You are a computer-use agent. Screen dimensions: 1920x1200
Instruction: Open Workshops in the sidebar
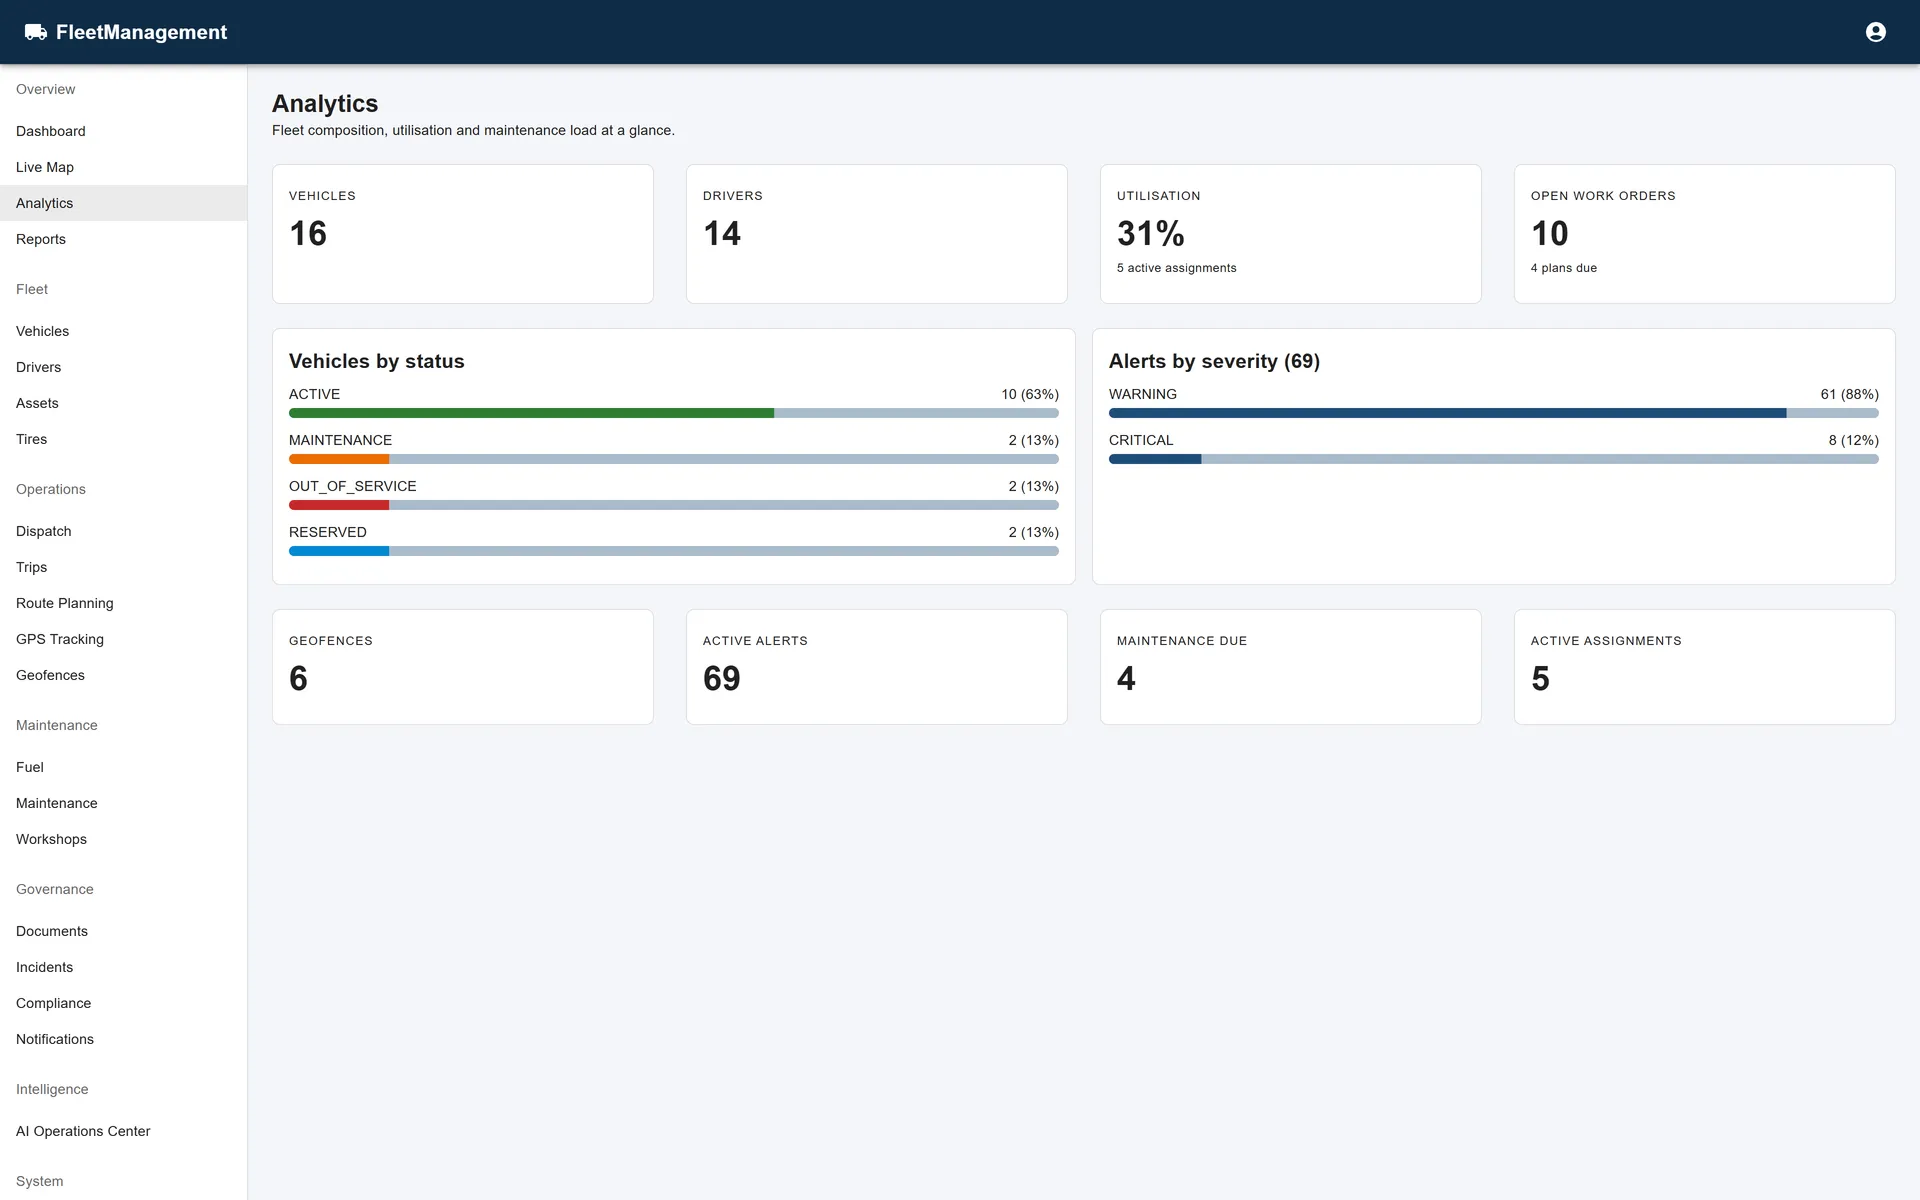123,839
